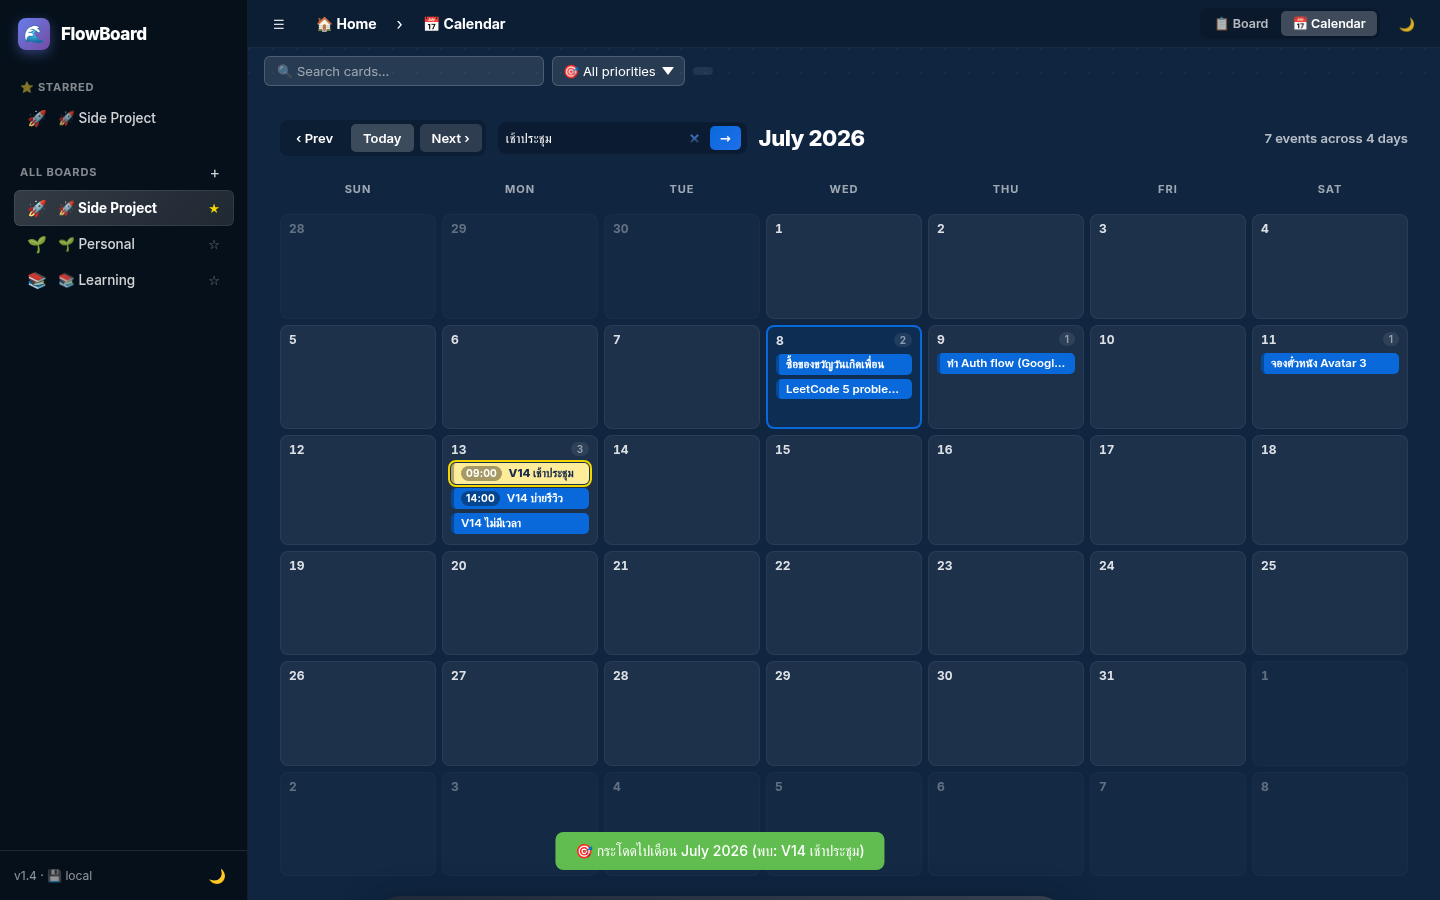Dismiss the green jump notification toast
The image size is (1440, 900).
point(720,851)
